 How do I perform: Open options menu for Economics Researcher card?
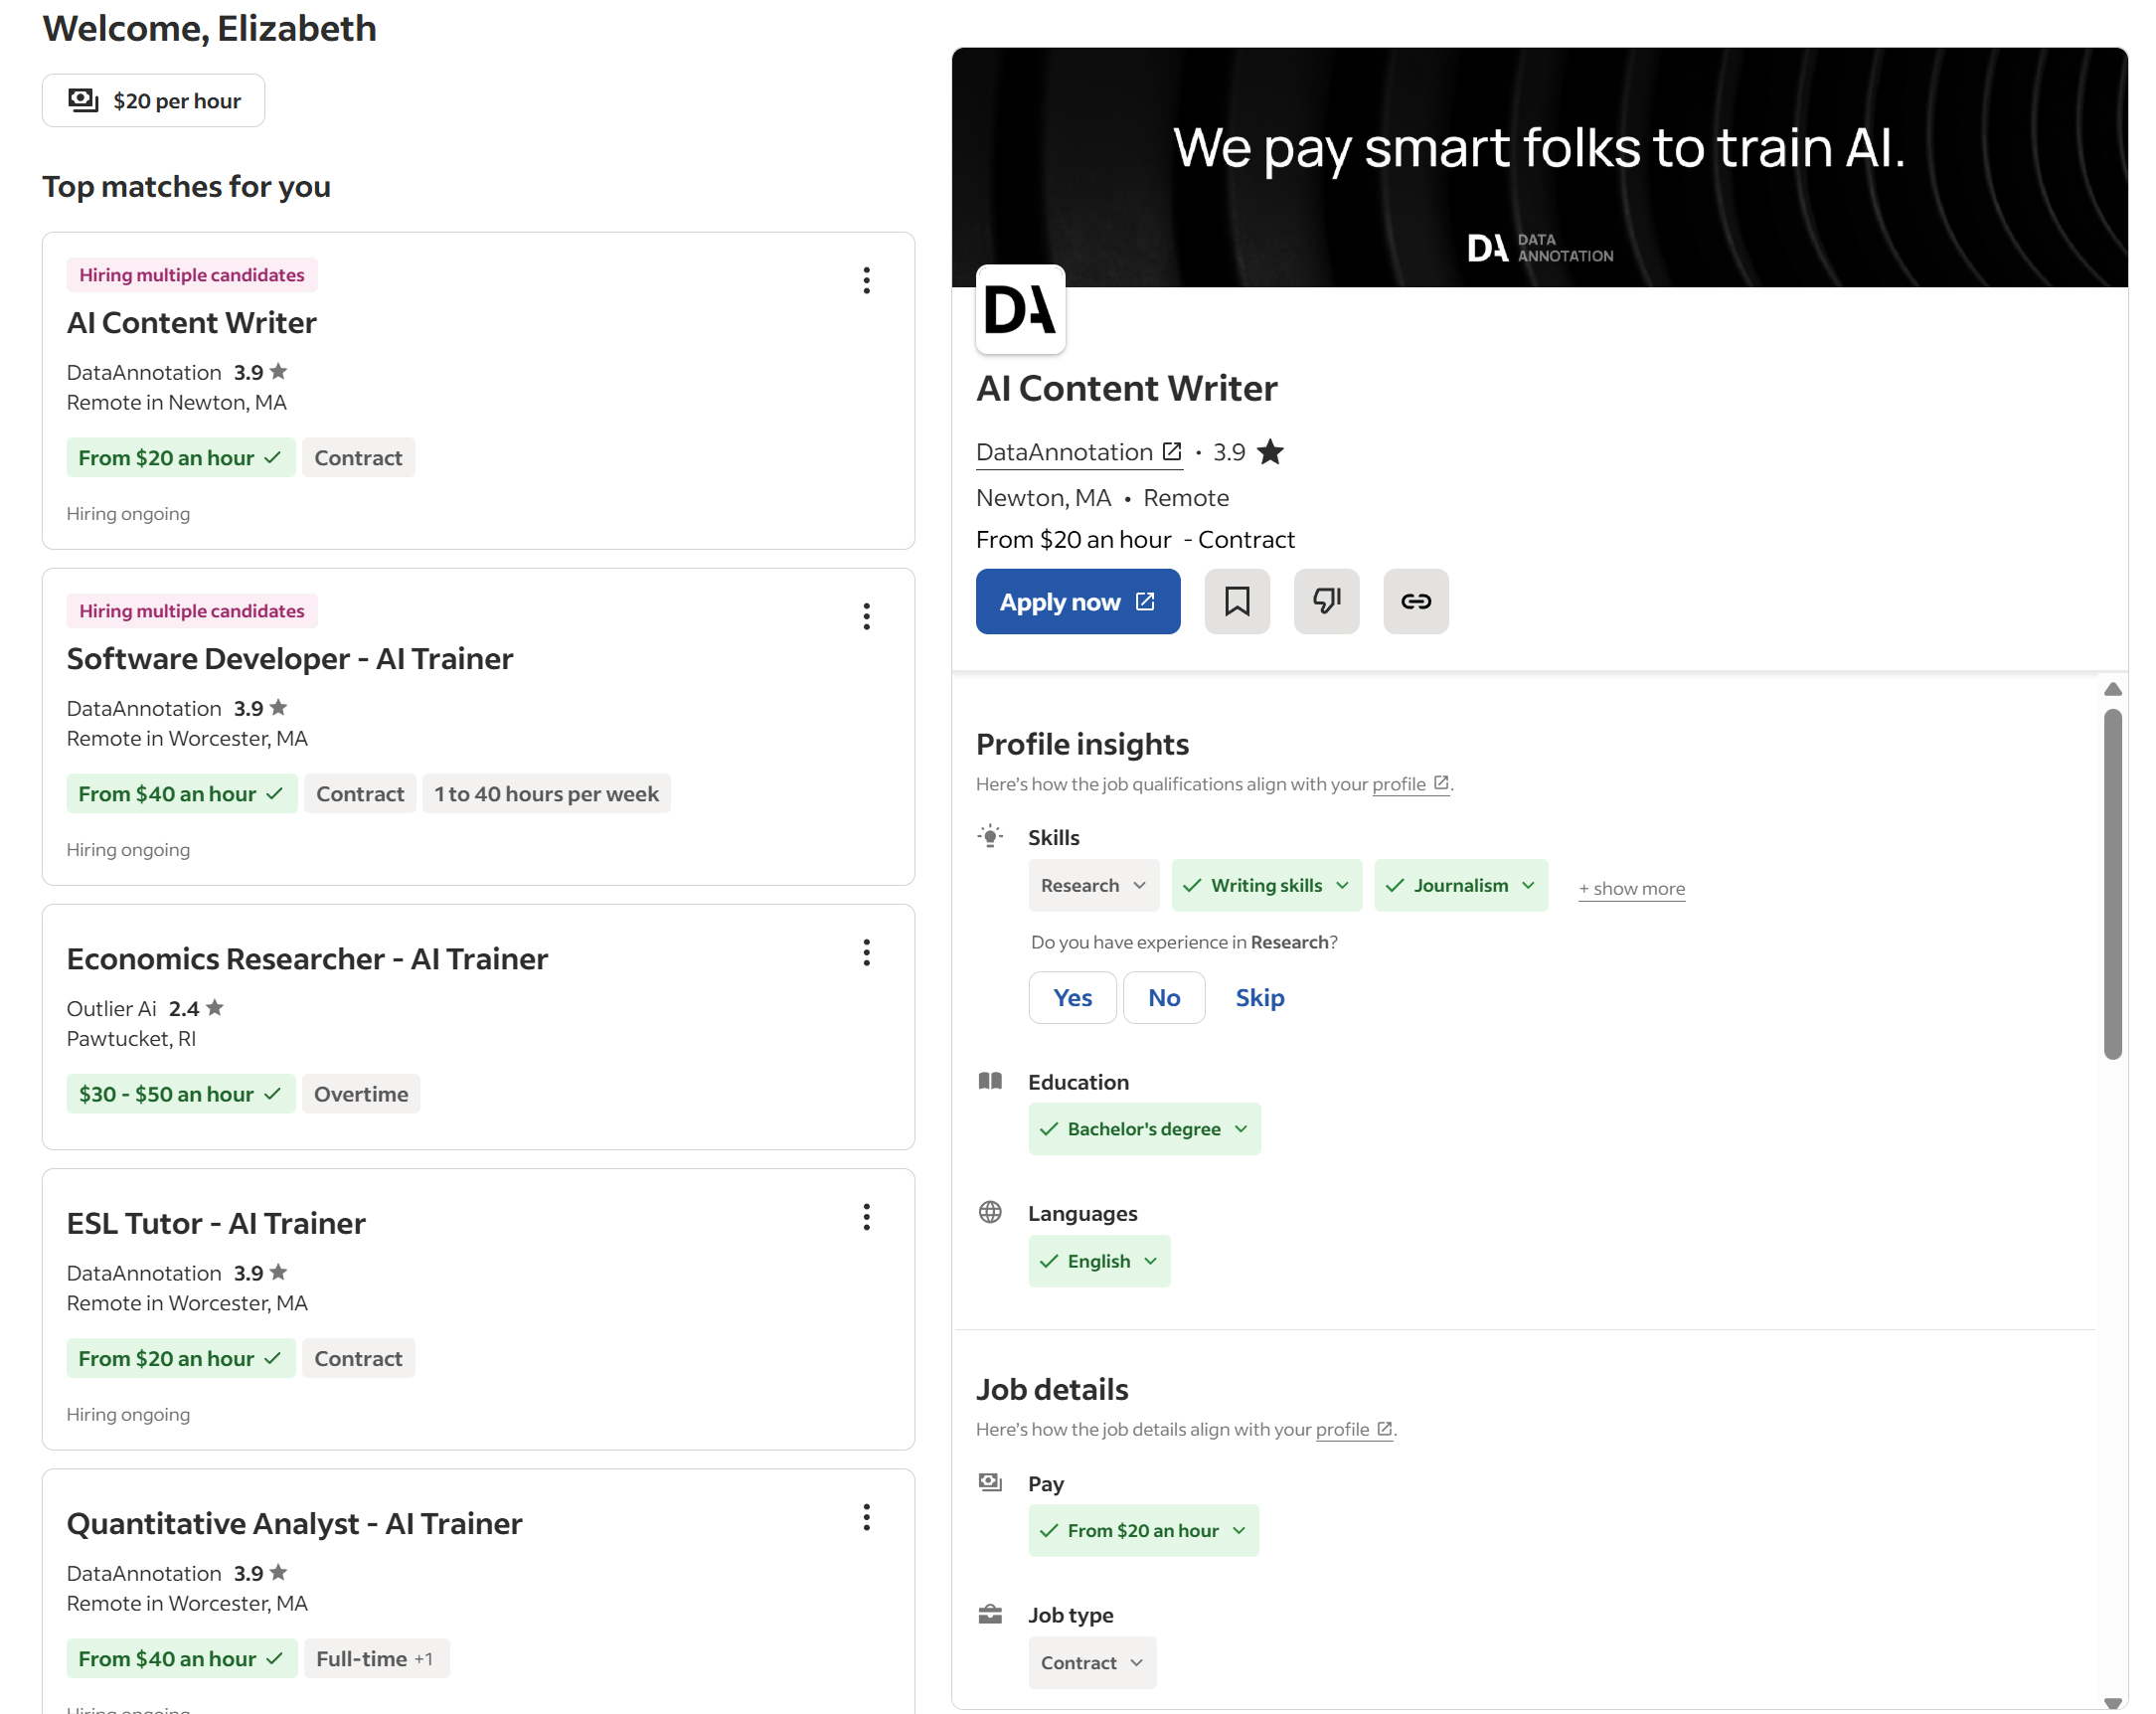point(866,952)
